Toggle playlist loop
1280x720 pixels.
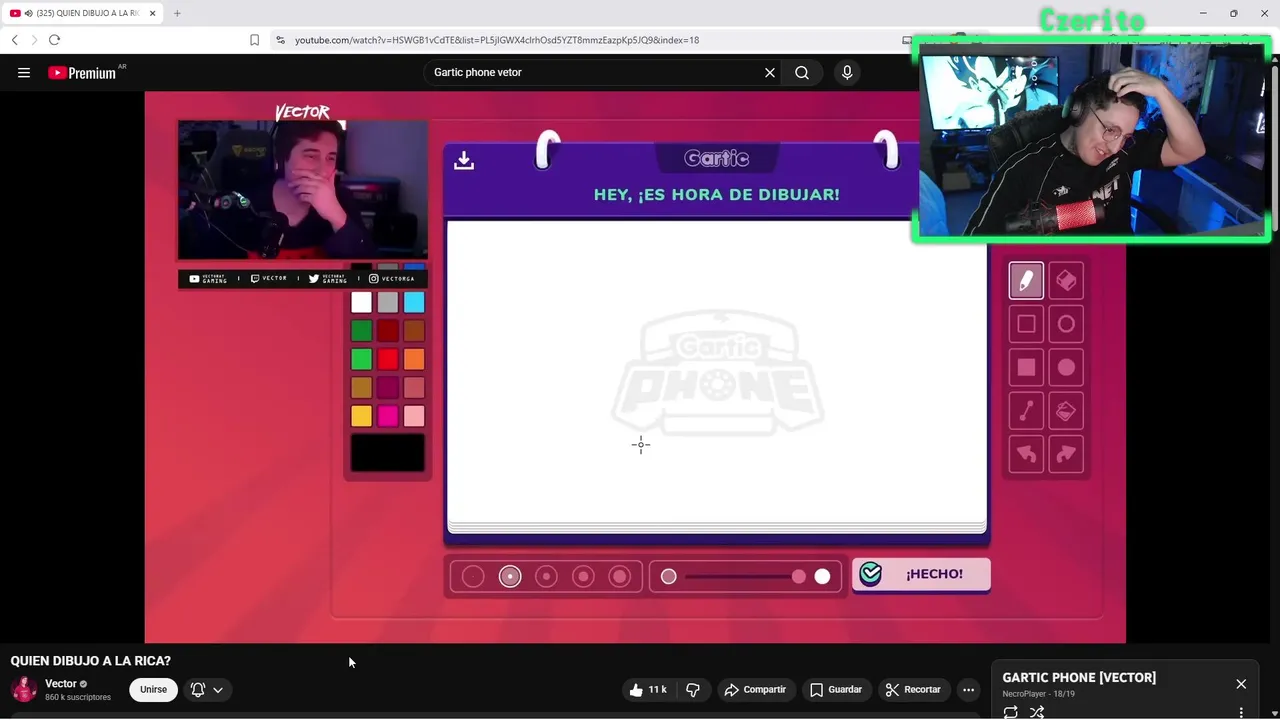pyautogui.click(x=1011, y=712)
